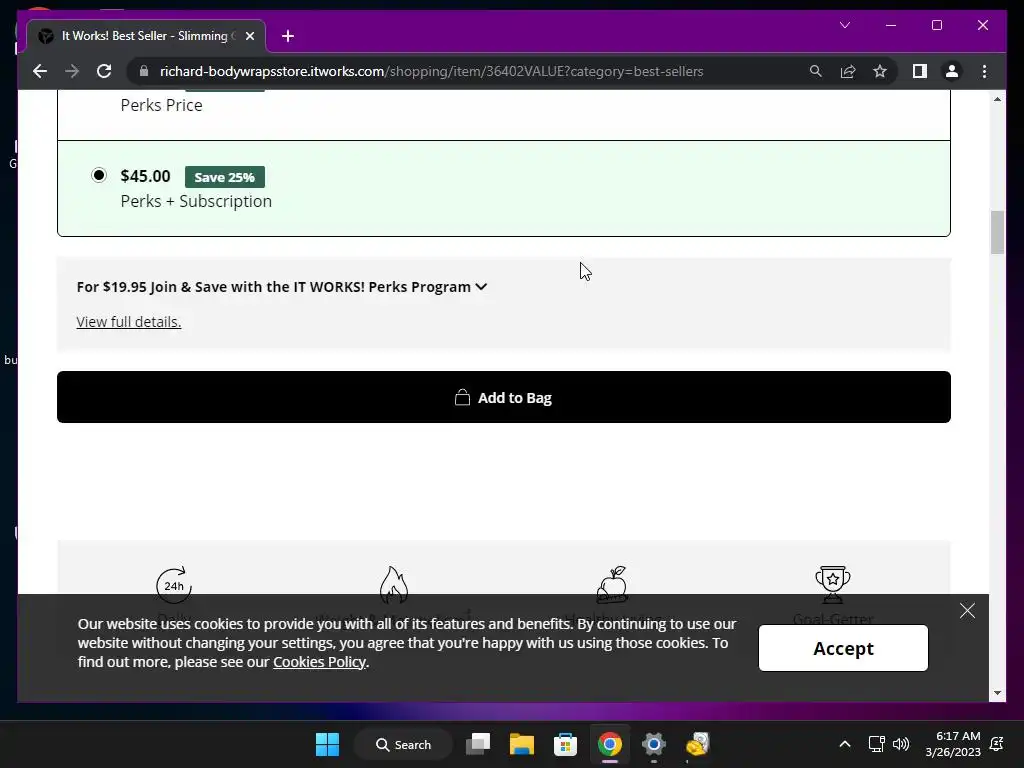This screenshot has width=1024, height=768.
Task: Open Chrome three-dot menu
Action: [984, 71]
